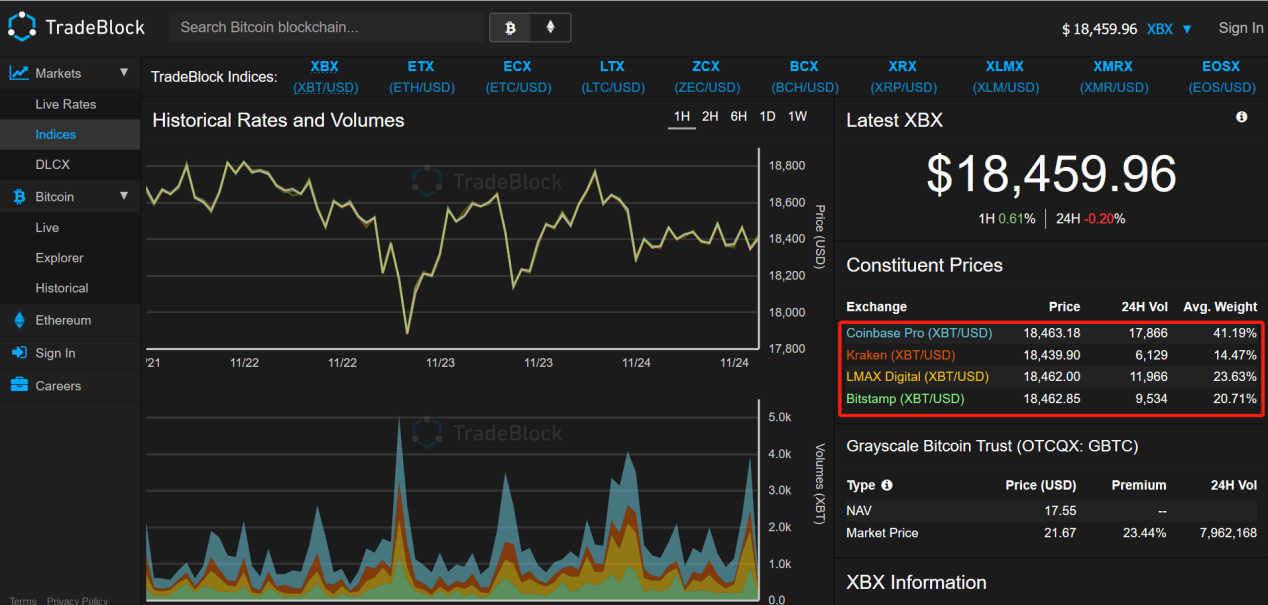This screenshot has height=605, width=1268.
Task: Click the Latest XBX price $18,459.96
Action: coord(1051,174)
